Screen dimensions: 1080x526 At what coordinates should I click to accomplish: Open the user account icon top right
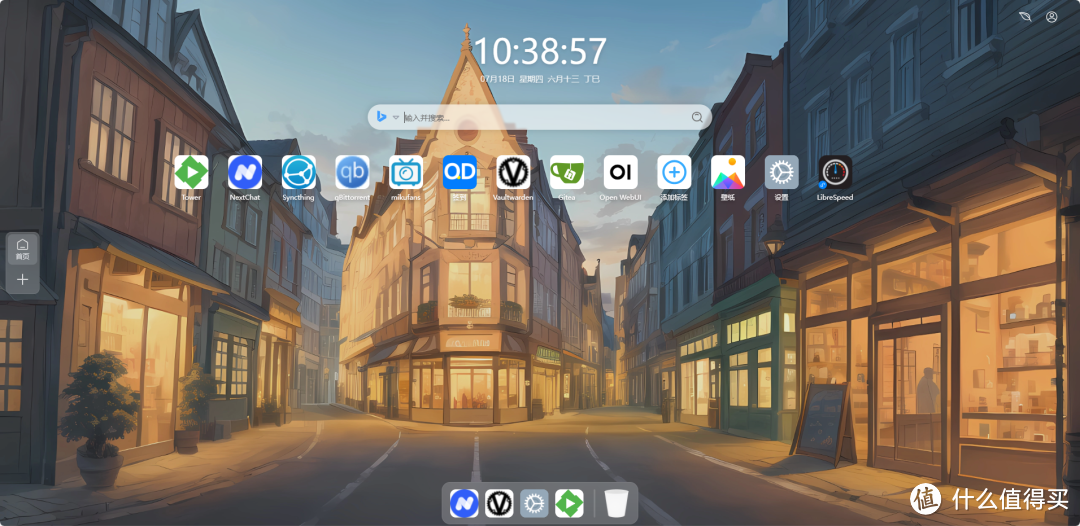tap(1052, 17)
